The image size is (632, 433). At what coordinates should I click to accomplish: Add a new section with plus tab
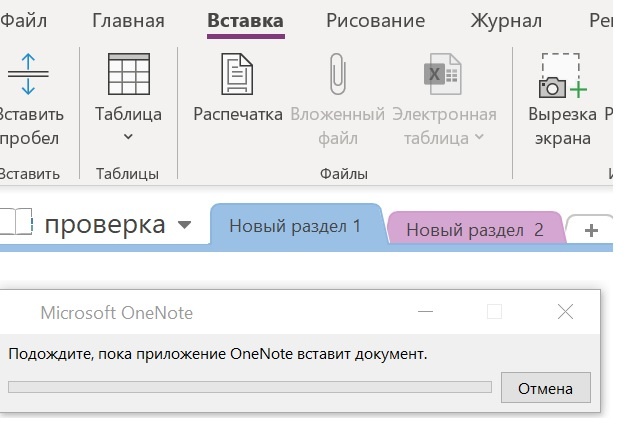(x=591, y=231)
